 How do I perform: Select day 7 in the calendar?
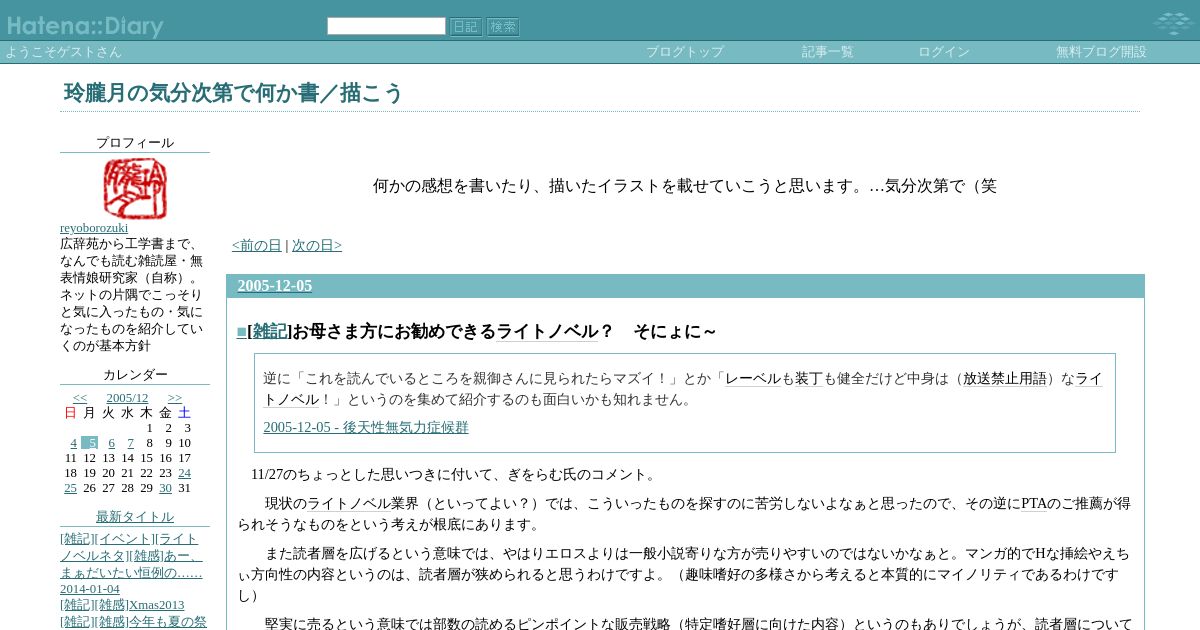(x=130, y=443)
